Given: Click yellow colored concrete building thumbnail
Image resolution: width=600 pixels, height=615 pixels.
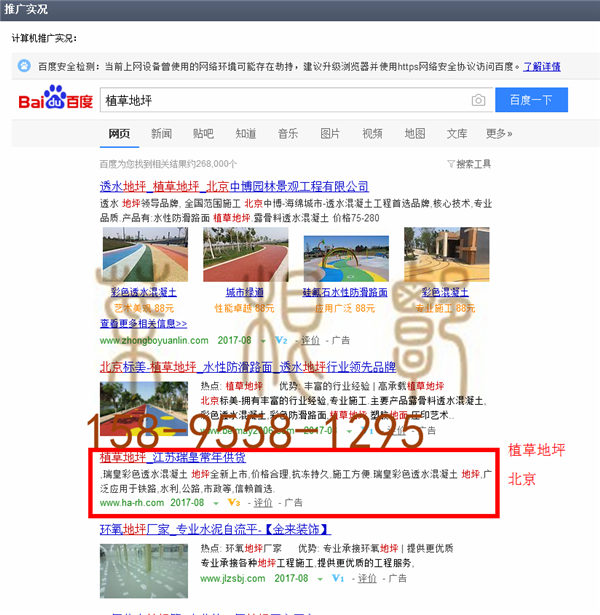Looking at the screenshot, I should tap(447, 255).
